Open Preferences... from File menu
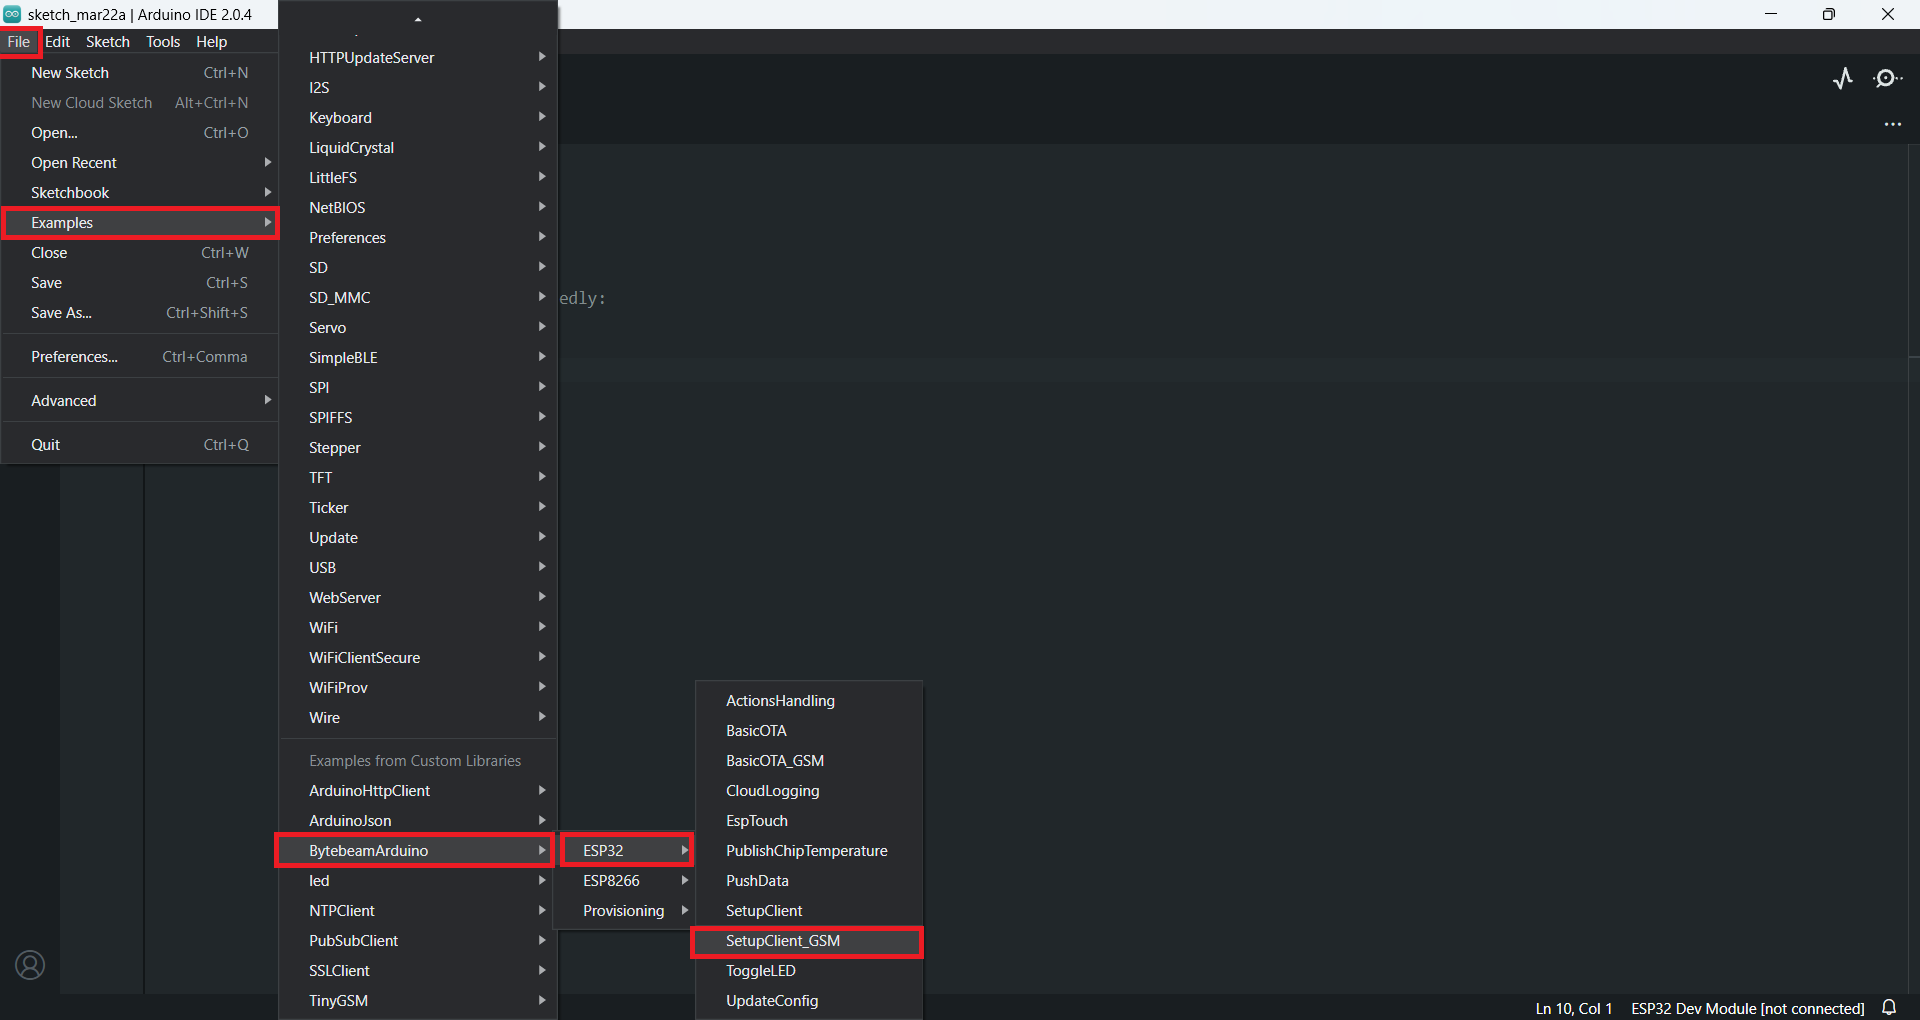Viewport: 1920px width, 1020px height. pyautogui.click(x=140, y=357)
